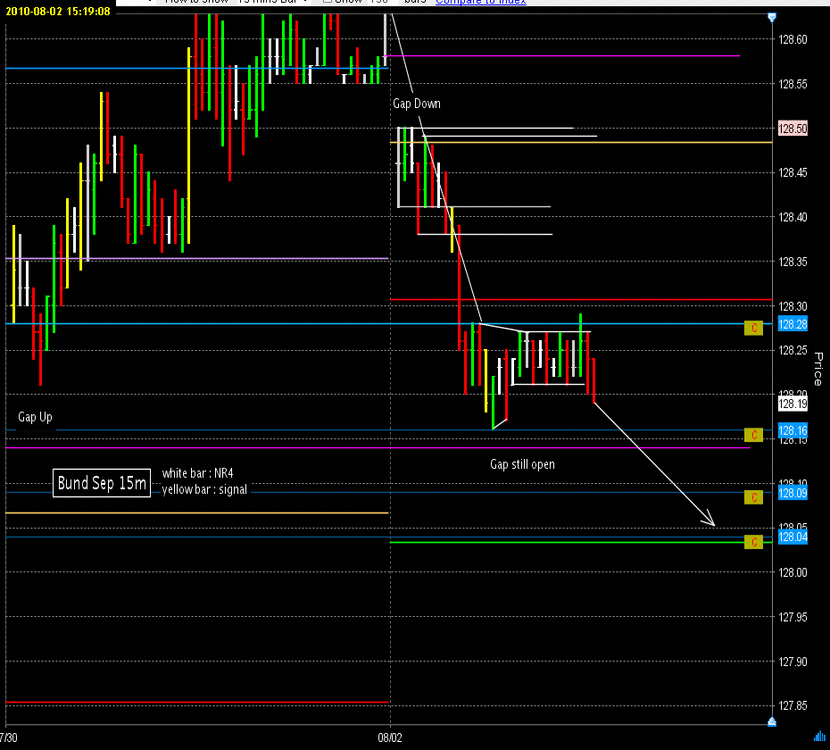Click the 128.45 price axis label

pyautogui.click(x=792, y=173)
